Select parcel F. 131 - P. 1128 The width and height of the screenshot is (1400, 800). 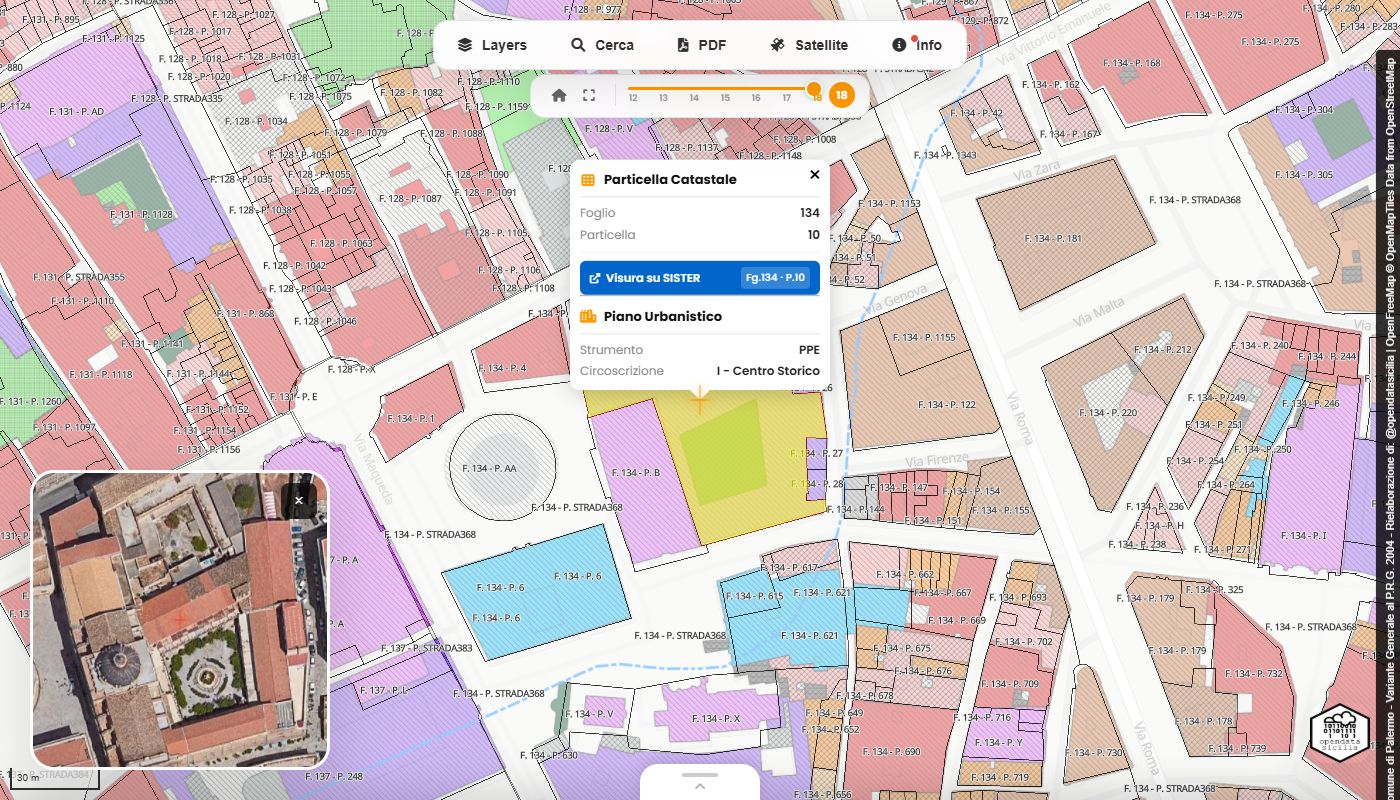click(x=141, y=215)
